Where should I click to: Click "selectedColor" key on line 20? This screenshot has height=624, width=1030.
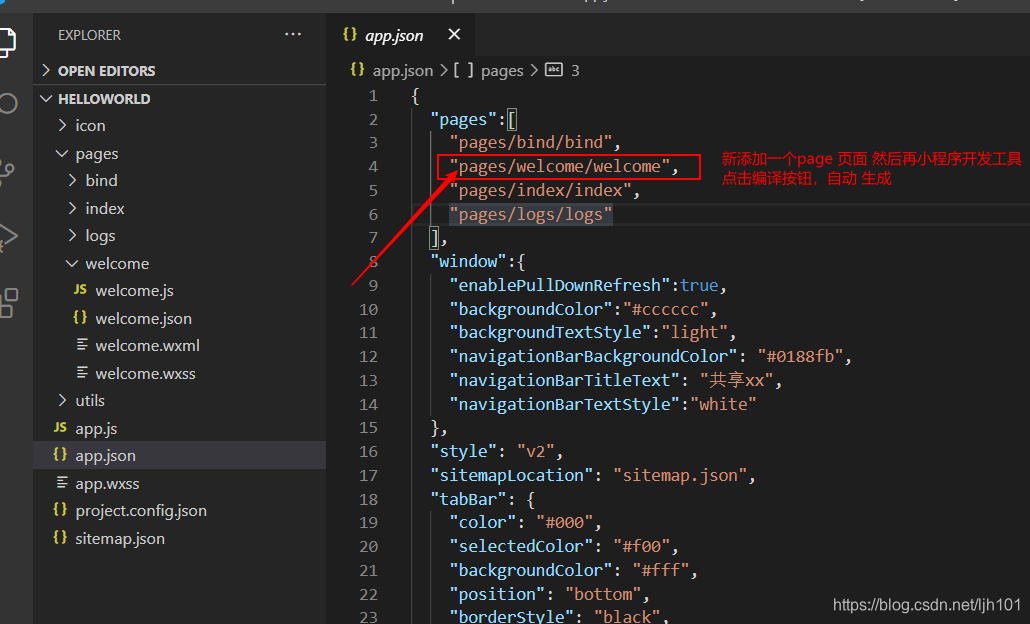click(522, 546)
